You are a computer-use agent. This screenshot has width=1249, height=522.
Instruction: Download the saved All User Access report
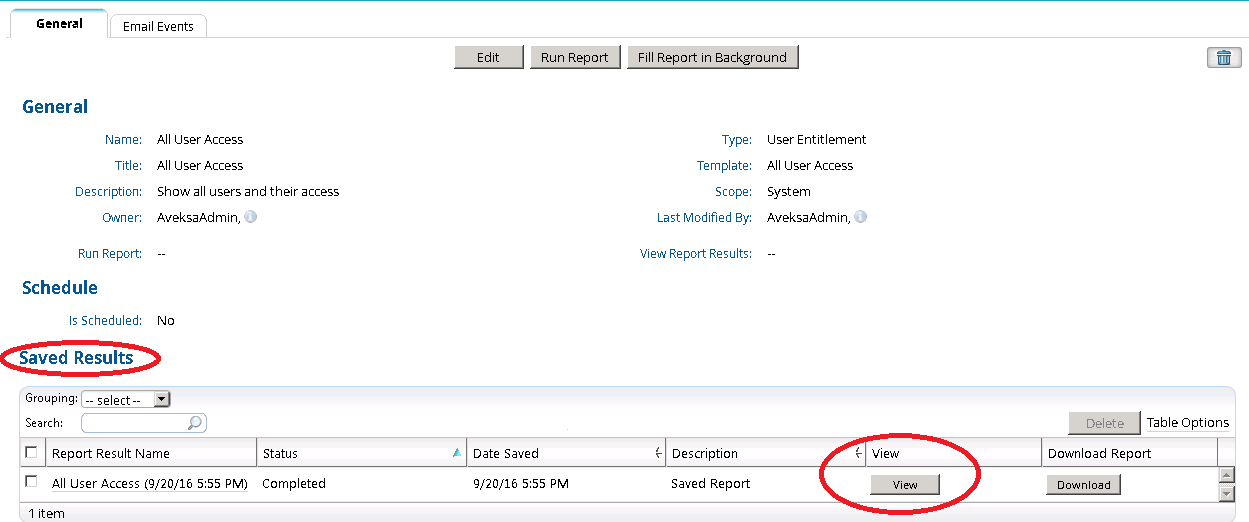1084,485
